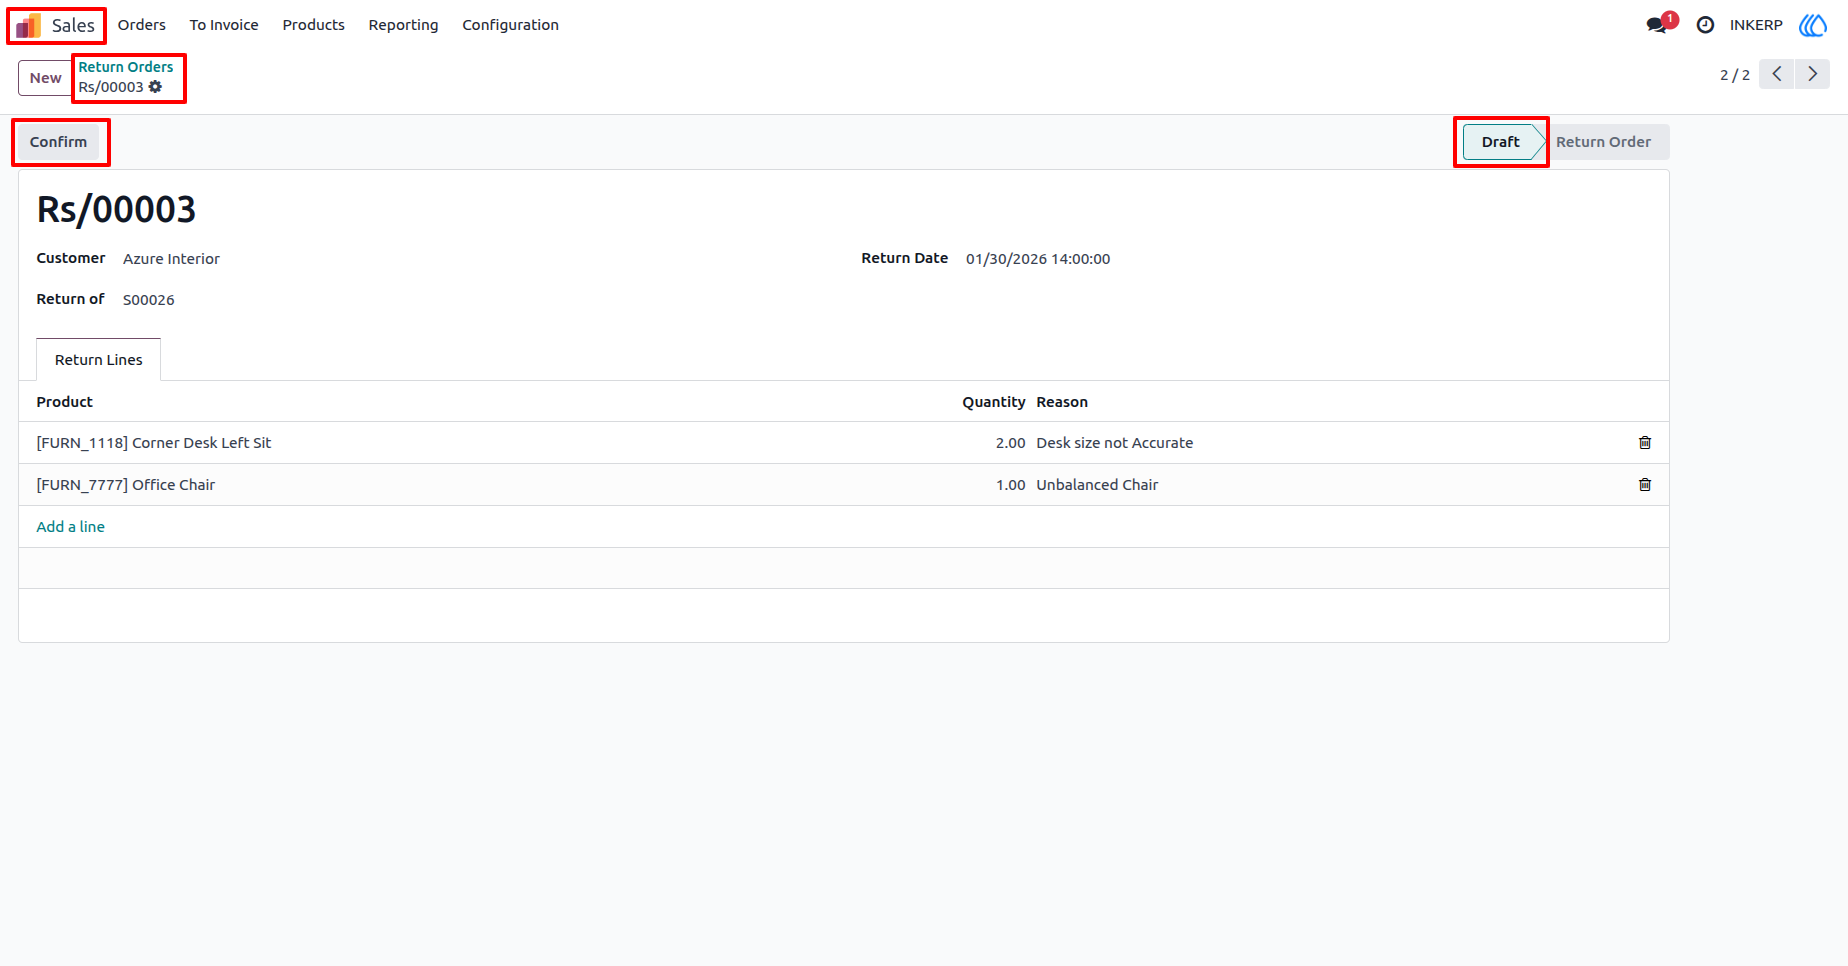This screenshot has width=1848, height=966.
Task: Follow the Return Orders breadcrumb link
Action: [x=126, y=67]
